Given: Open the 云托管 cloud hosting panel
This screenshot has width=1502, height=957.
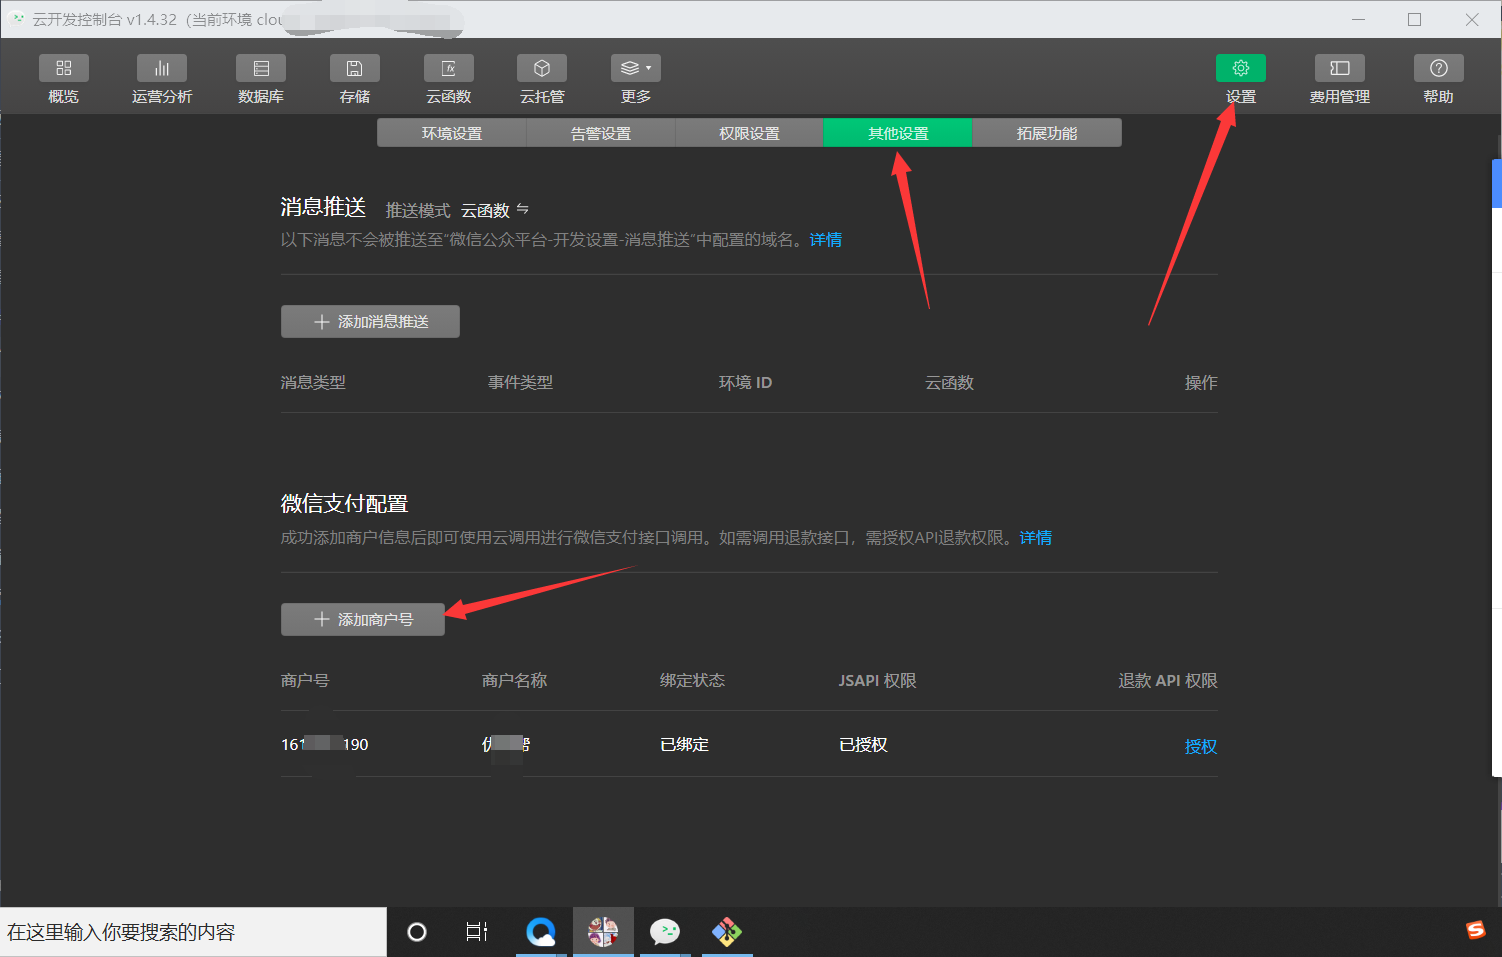Looking at the screenshot, I should pyautogui.click(x=541, y=78).
